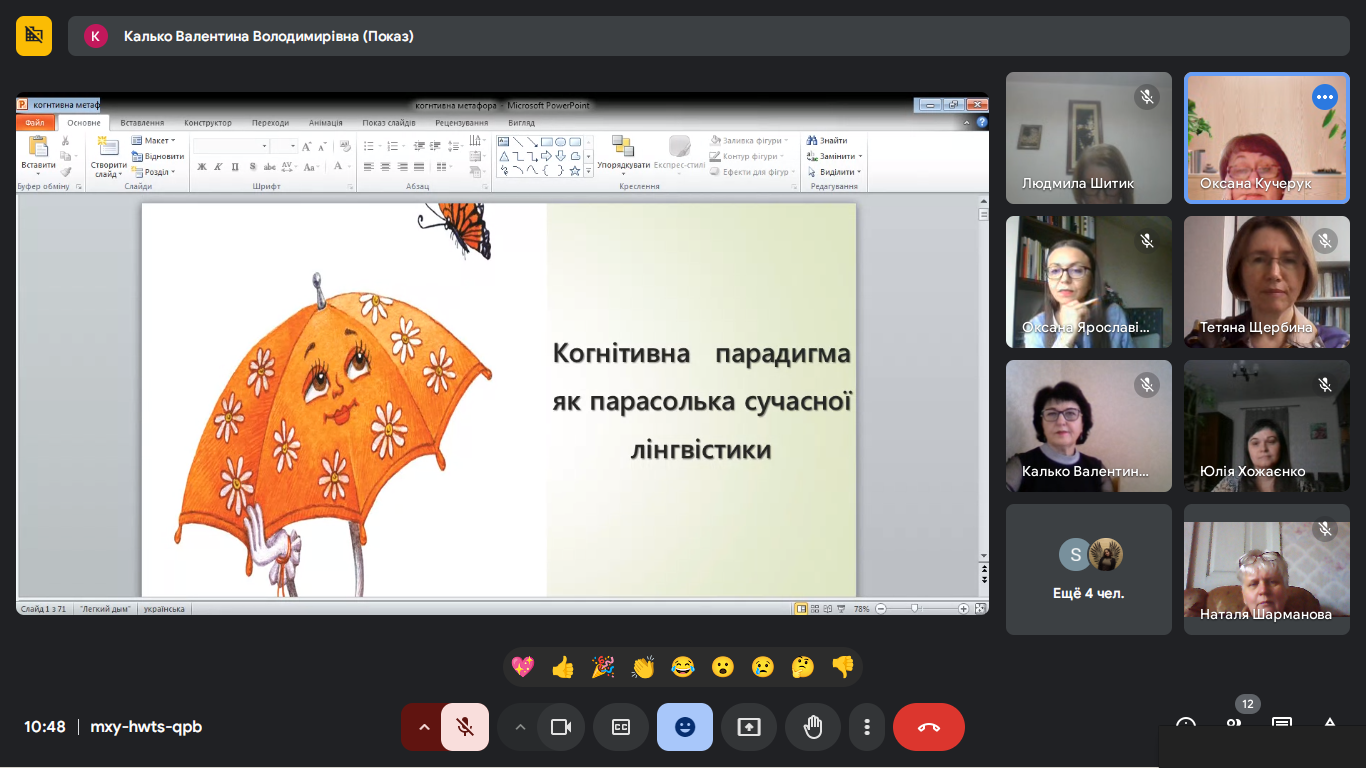Leave the call with the red button
Image resolution: width=1366 pixels, height=768 pixels.
929,727
